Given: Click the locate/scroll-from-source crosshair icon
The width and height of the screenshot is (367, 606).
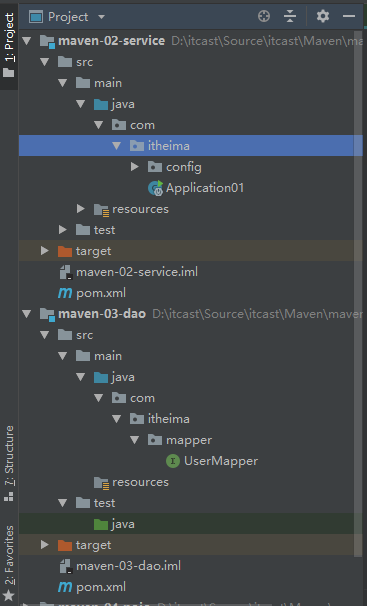Looking at the screenshot, I should coord(264,16).
